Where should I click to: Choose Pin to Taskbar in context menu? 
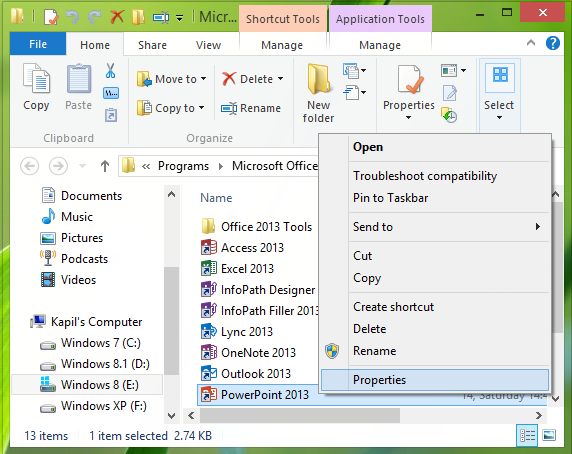(x=434, y=198)
